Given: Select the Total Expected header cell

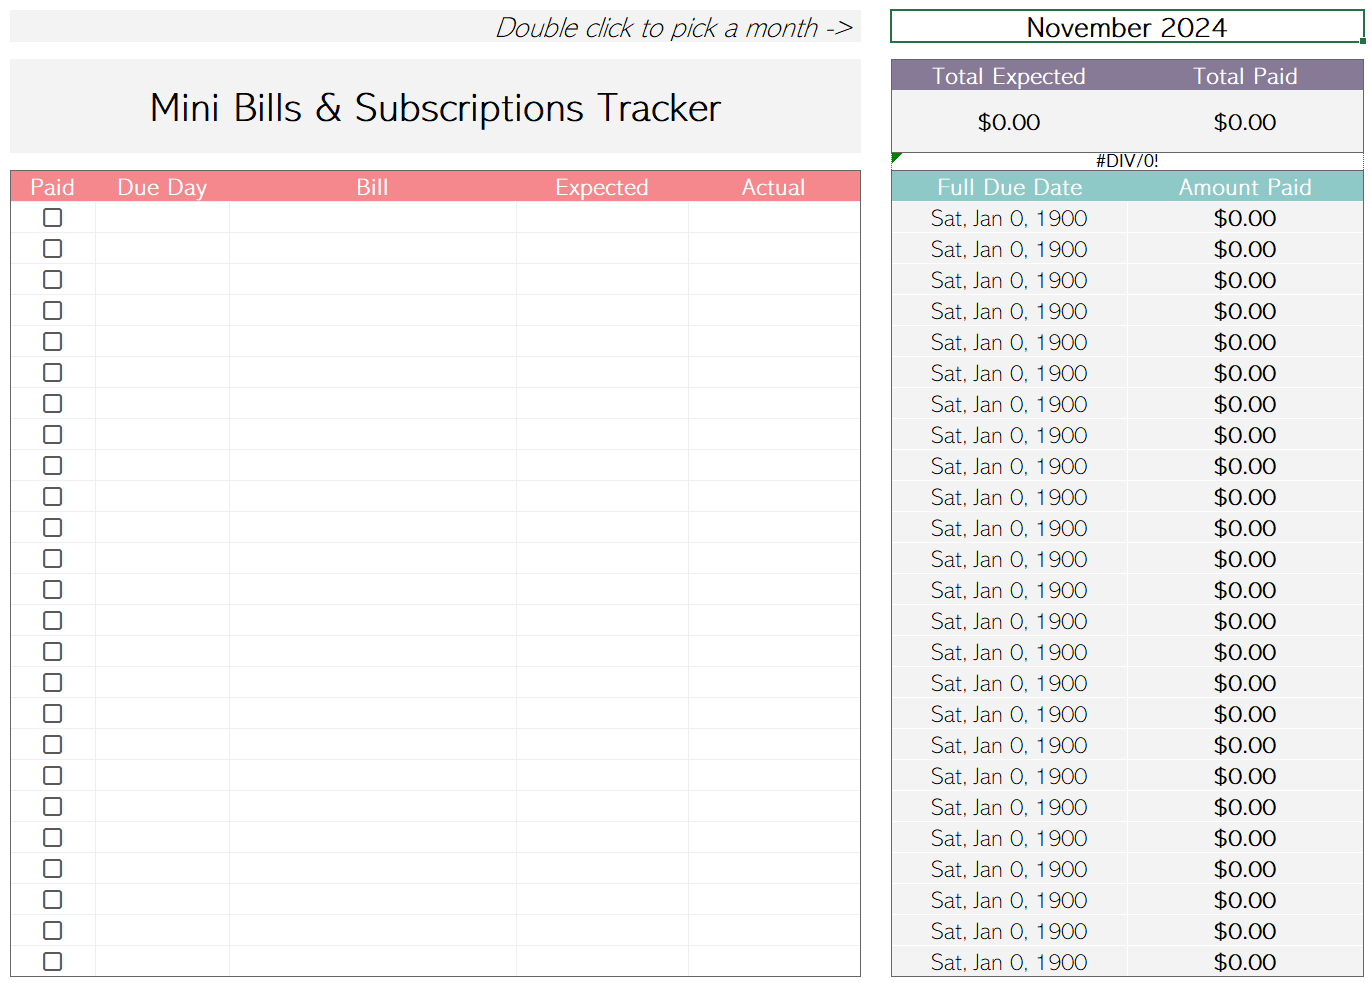Looking at the screenshot, I should (1009, 76).
